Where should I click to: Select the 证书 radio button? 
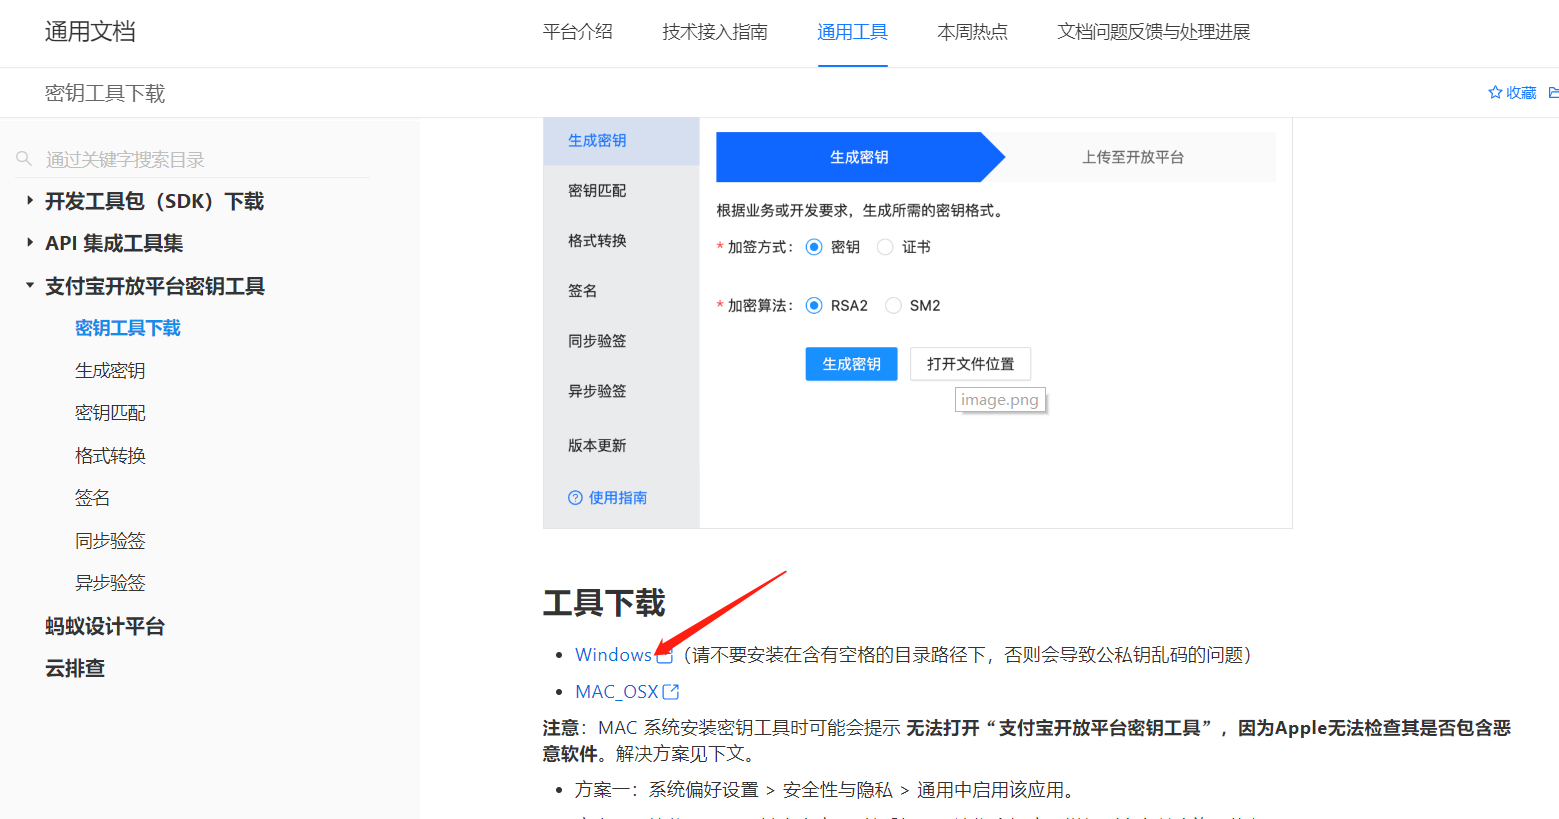pyautogui.click(x=885, y=247)
